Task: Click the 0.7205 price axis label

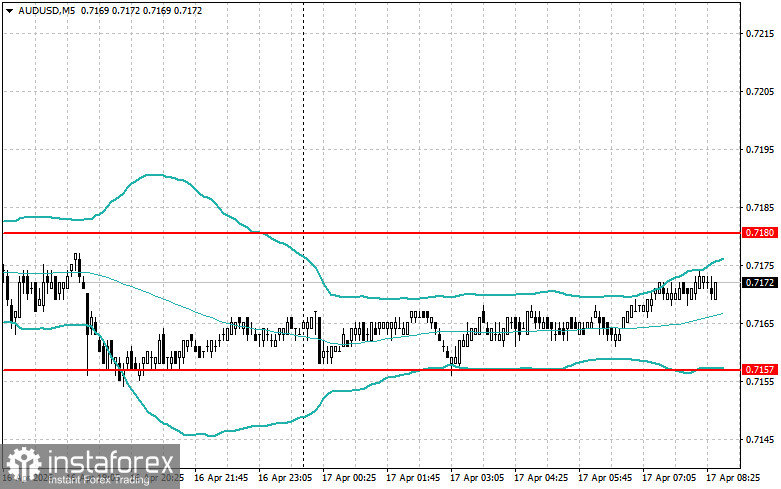Action: (760, 92)
